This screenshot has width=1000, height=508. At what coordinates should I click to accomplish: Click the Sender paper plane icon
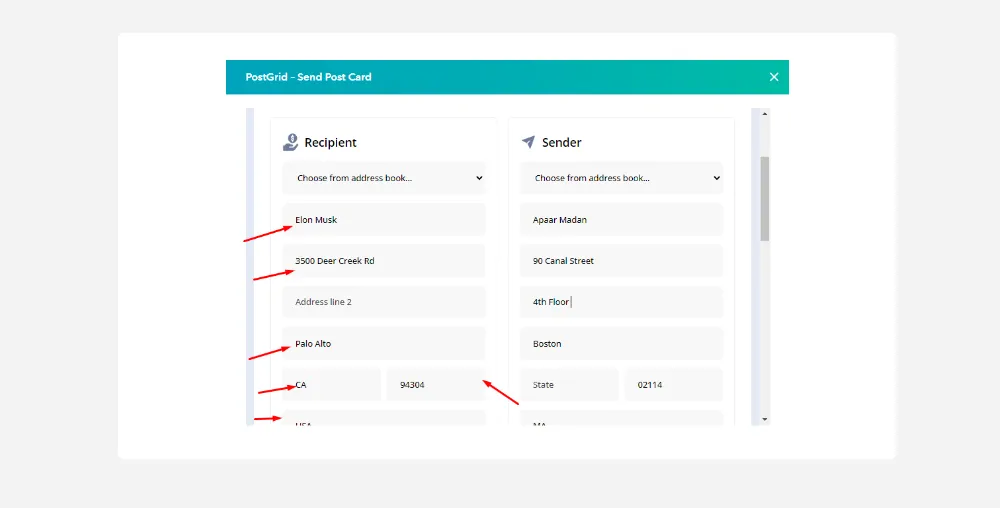click(x=528, y=142)
